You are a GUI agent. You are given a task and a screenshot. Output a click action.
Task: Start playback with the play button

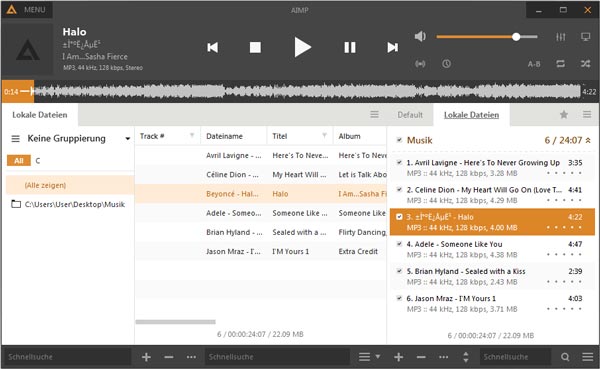303,47
